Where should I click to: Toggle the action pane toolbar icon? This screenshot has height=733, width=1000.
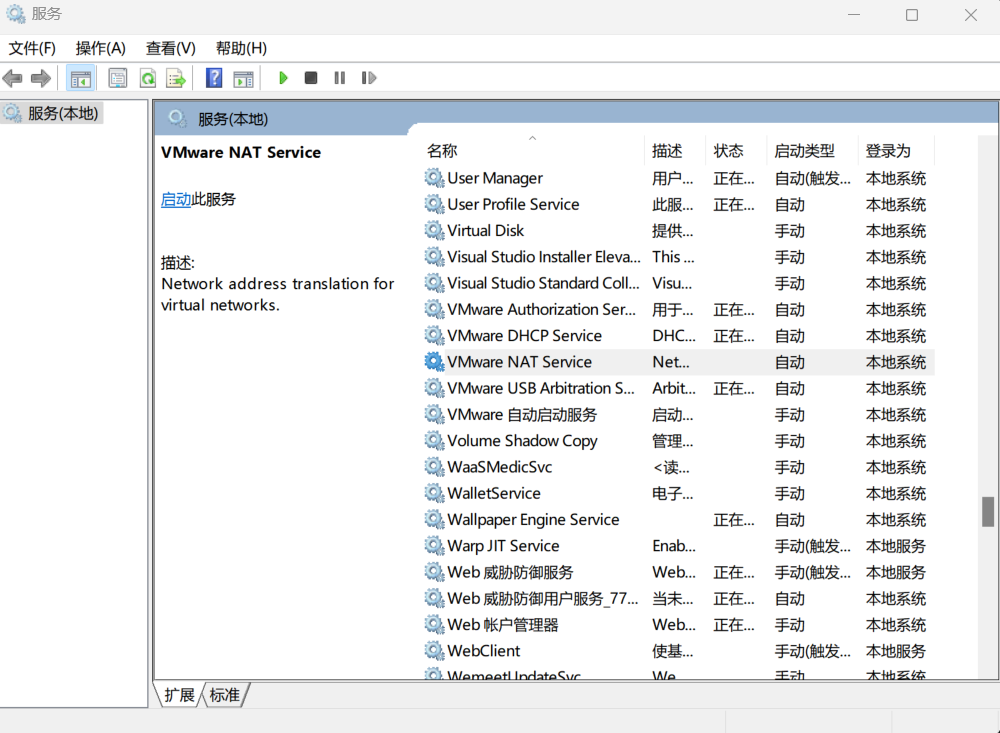click(243, 78)
